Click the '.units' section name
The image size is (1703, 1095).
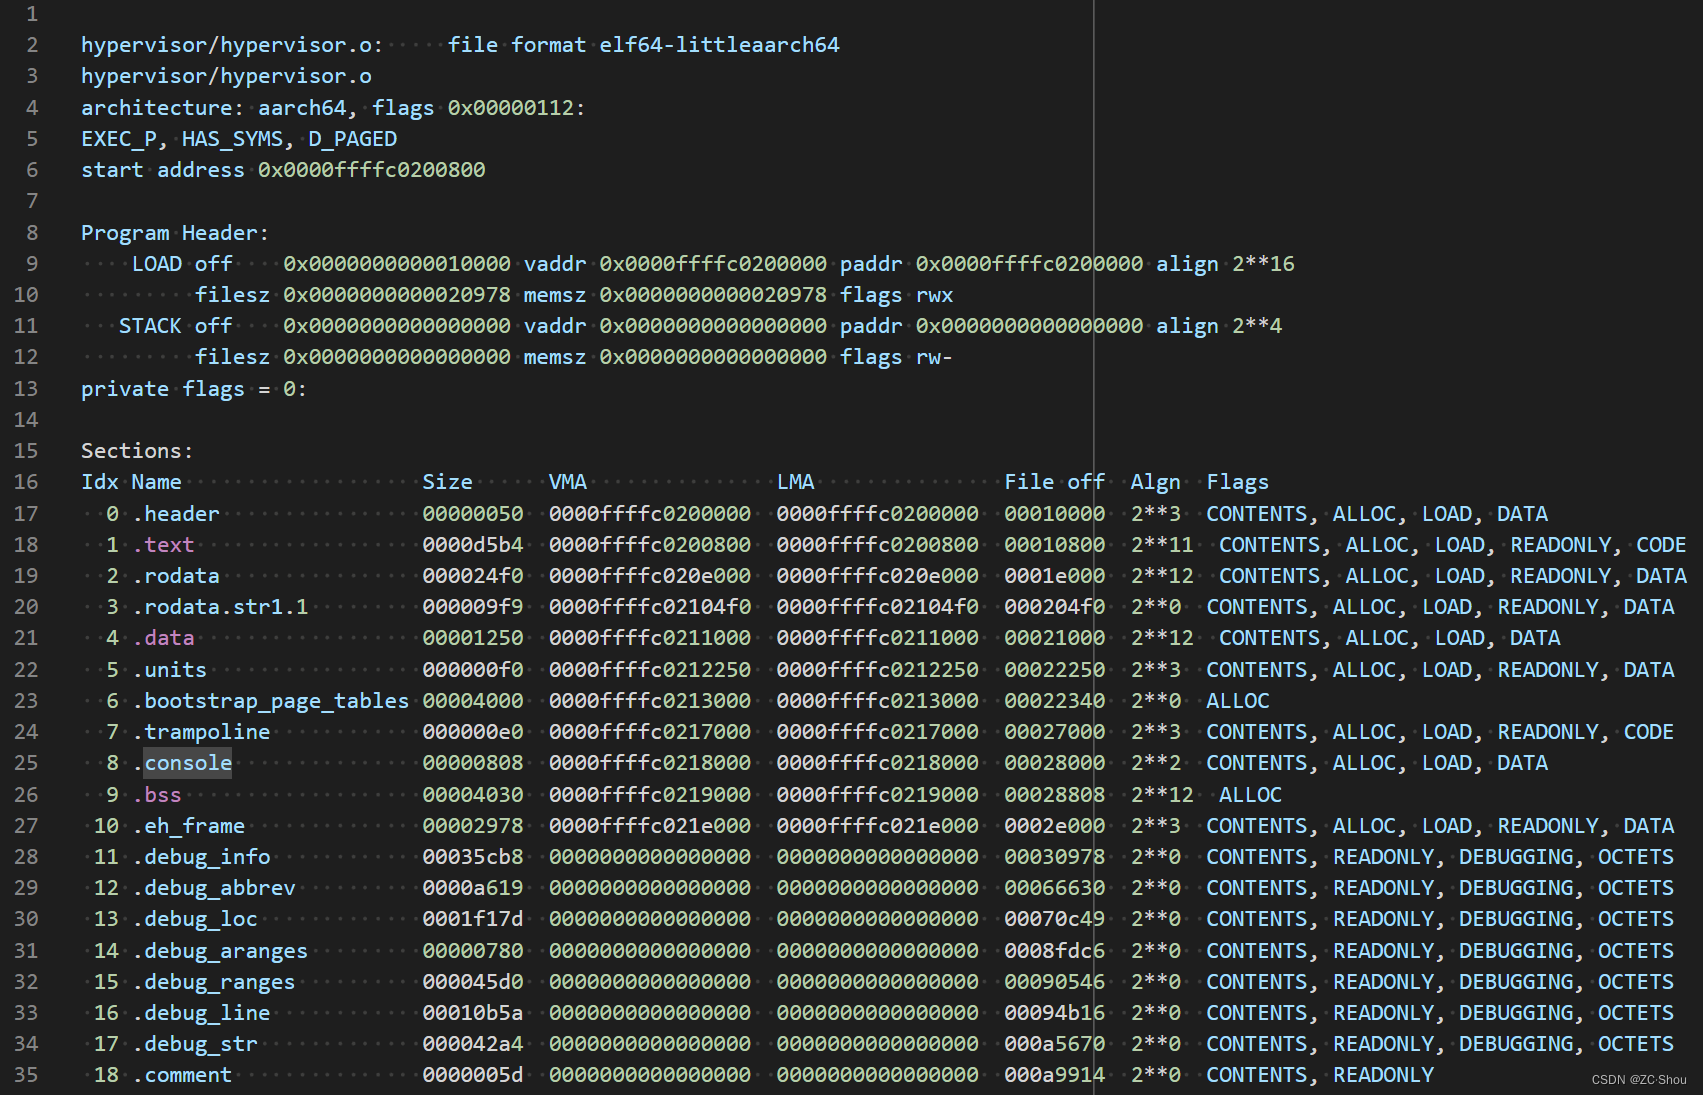click(169, 669)
